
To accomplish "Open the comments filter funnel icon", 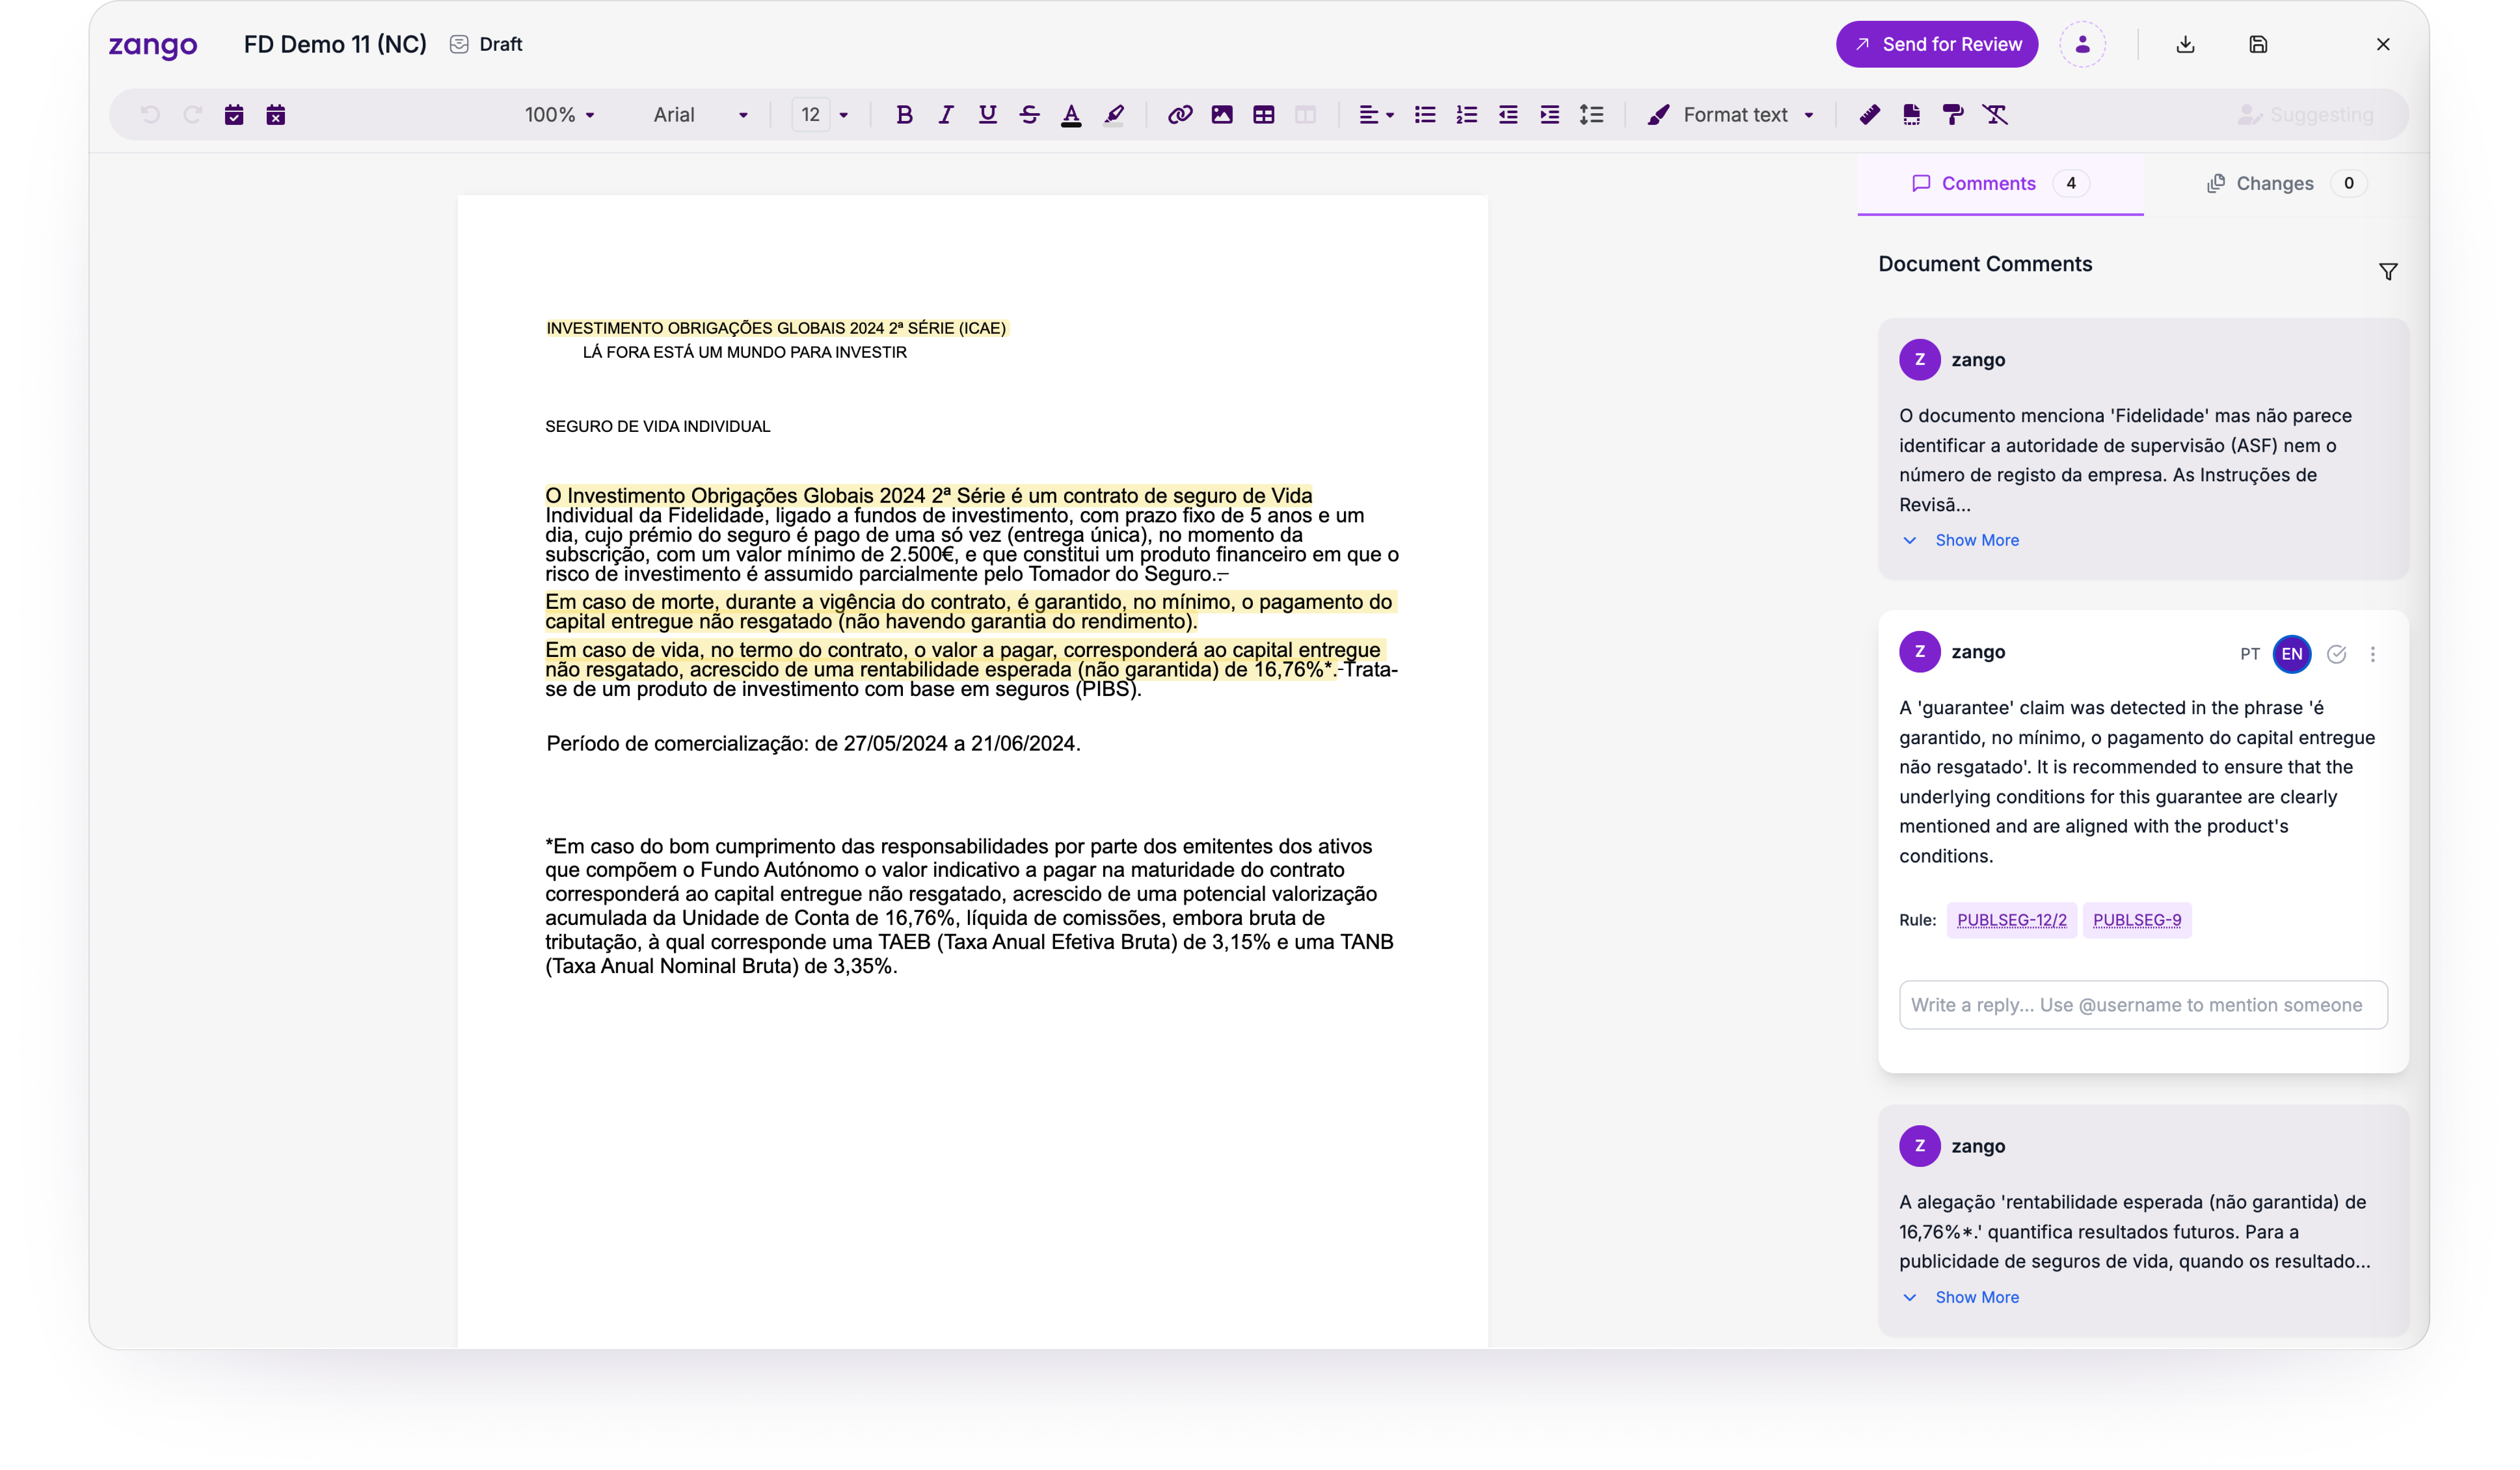I will [2388, 271].
